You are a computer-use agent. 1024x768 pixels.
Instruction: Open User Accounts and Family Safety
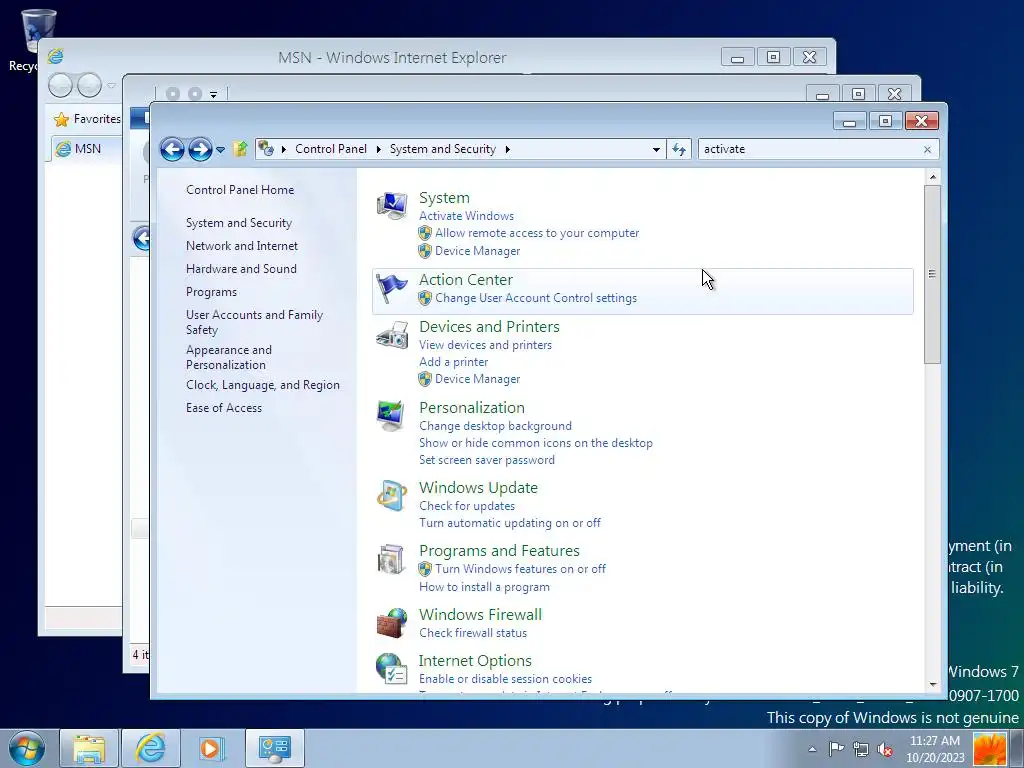(254, 323)
